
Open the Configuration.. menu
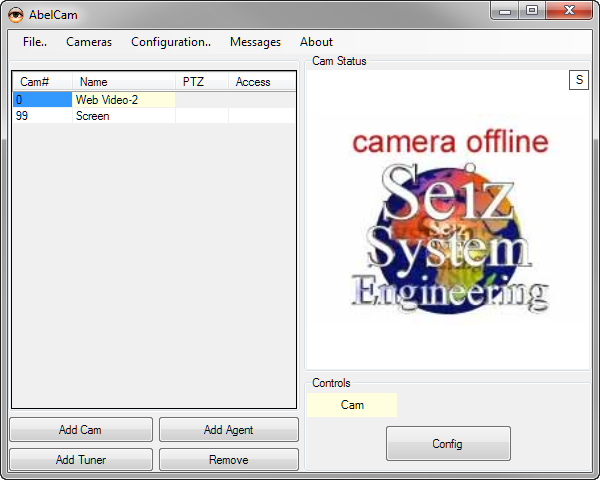pyautogui.click(x=171, y=42)
